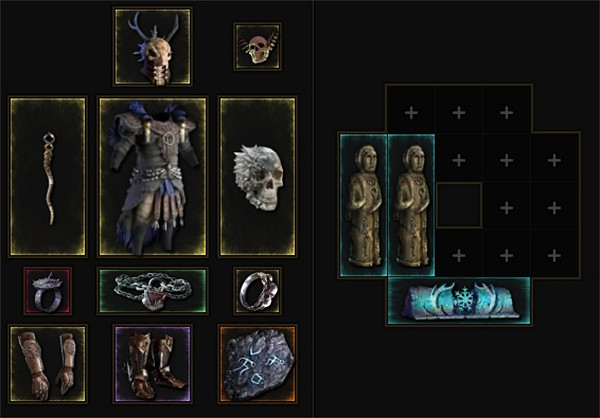Add idol in bottom-right plus slot
Screen dimensions: 600x418
(554, 255)
